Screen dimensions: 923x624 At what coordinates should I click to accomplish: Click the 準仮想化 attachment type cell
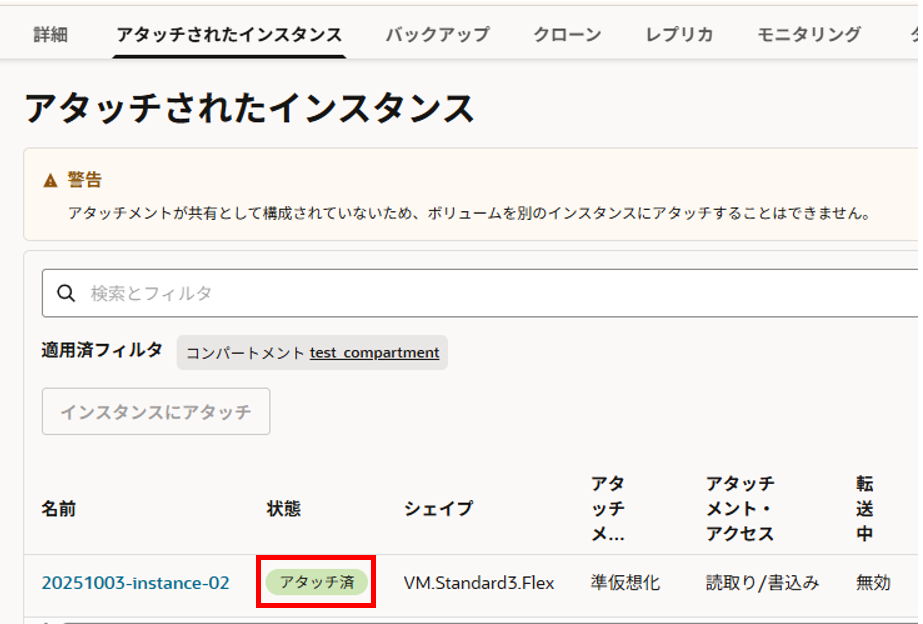click(625, 583)
